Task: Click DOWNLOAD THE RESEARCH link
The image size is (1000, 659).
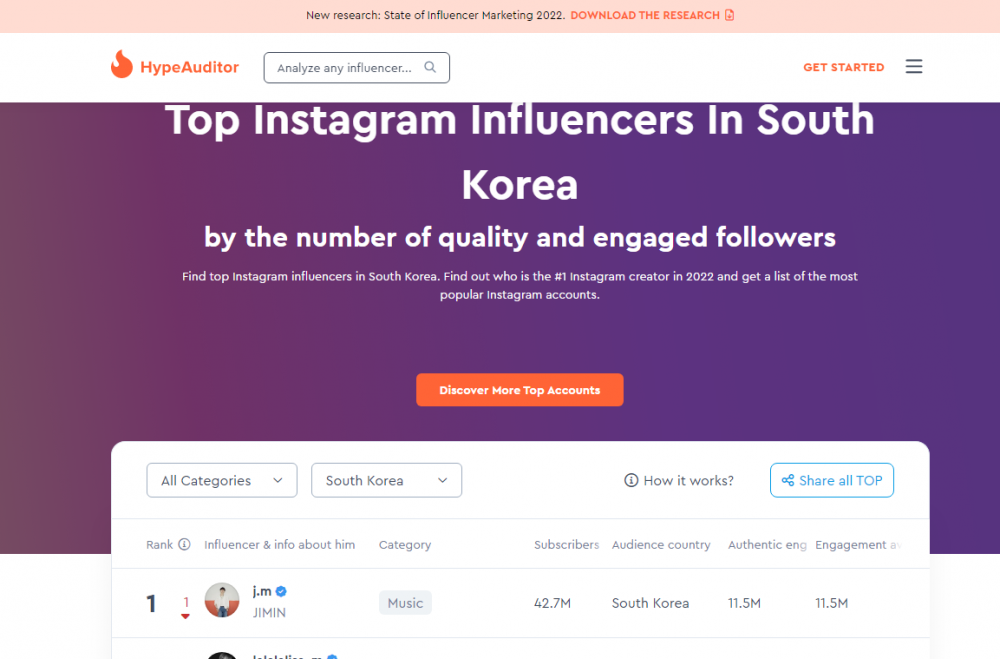Action: pos(645,15)
